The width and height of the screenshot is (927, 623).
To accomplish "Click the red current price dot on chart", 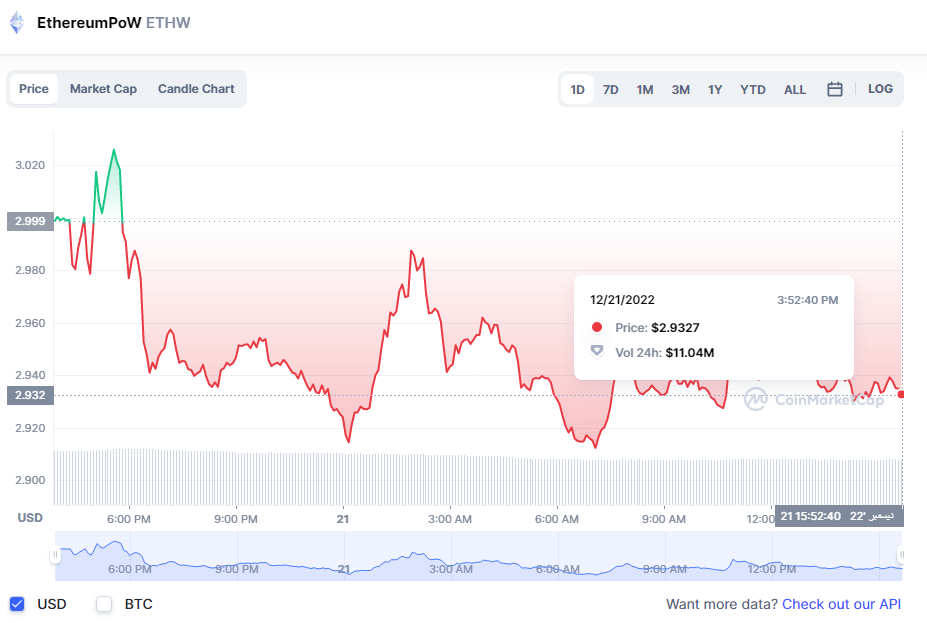I will (901, 394).
